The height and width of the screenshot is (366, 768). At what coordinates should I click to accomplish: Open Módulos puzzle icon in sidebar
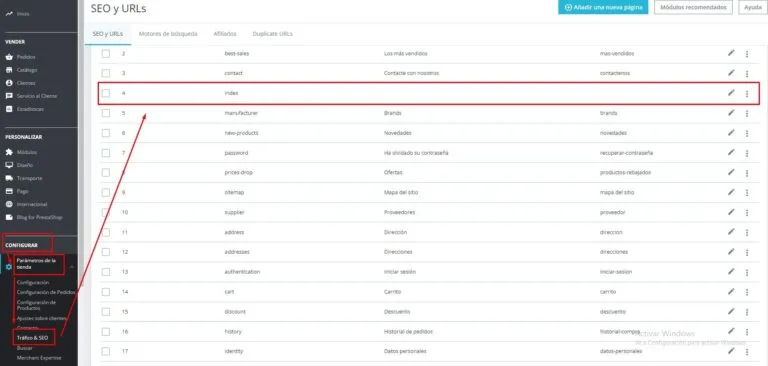pyautogui.click(x=9, y=152)
